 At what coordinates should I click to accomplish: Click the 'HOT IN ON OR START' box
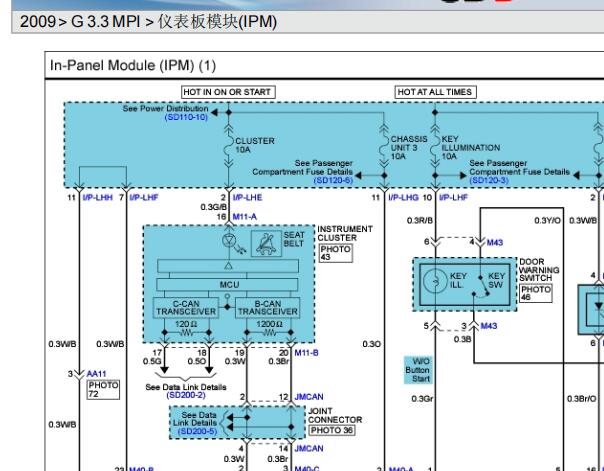[x=228, y=92]
